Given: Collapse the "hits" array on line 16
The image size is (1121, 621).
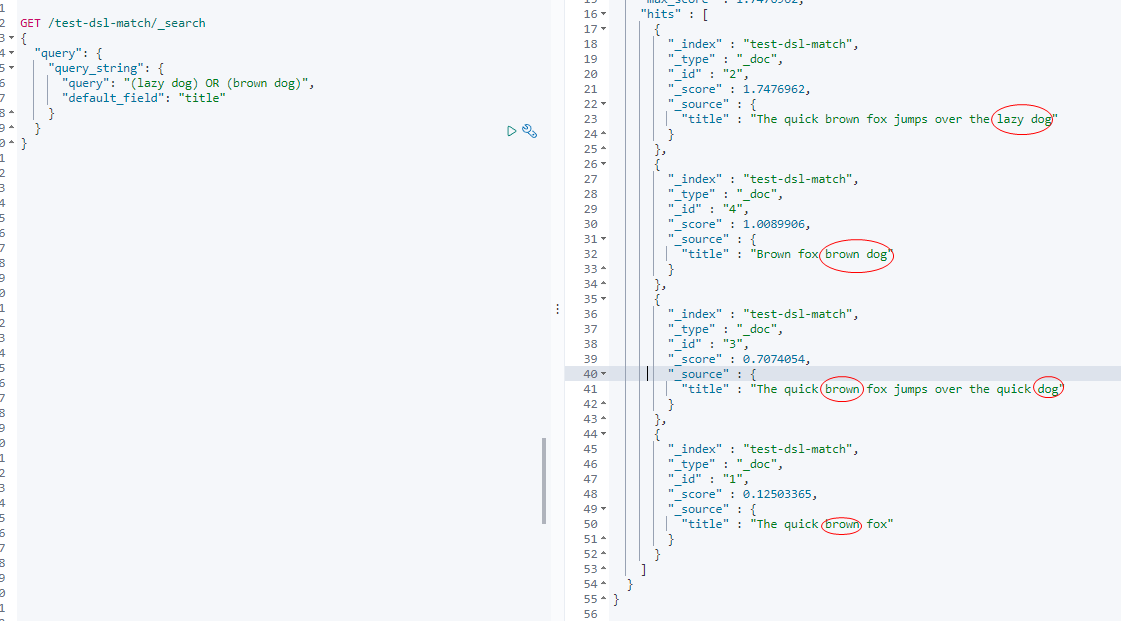Looking at the screenshot, I should point(601,14).
